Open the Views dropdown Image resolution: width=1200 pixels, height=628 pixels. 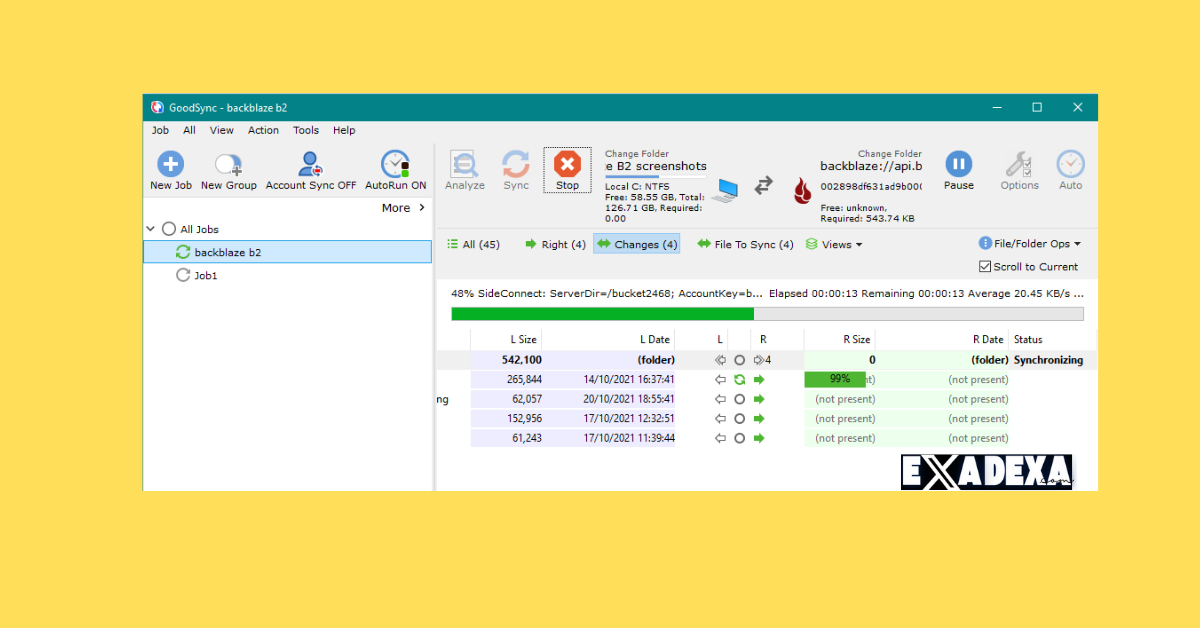pos(834,244)
